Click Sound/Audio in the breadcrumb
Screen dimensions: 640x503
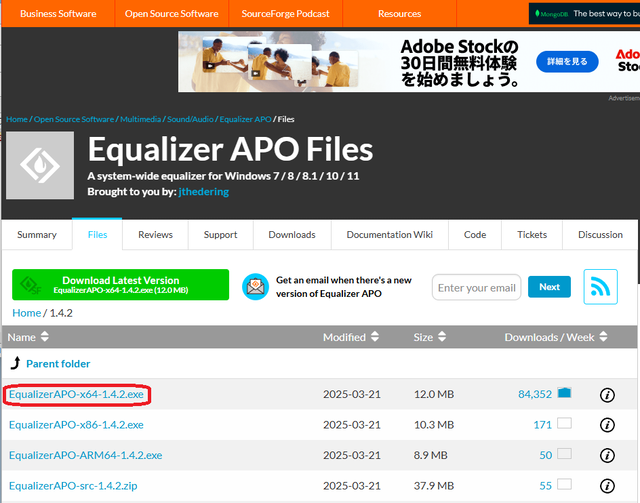190,119
